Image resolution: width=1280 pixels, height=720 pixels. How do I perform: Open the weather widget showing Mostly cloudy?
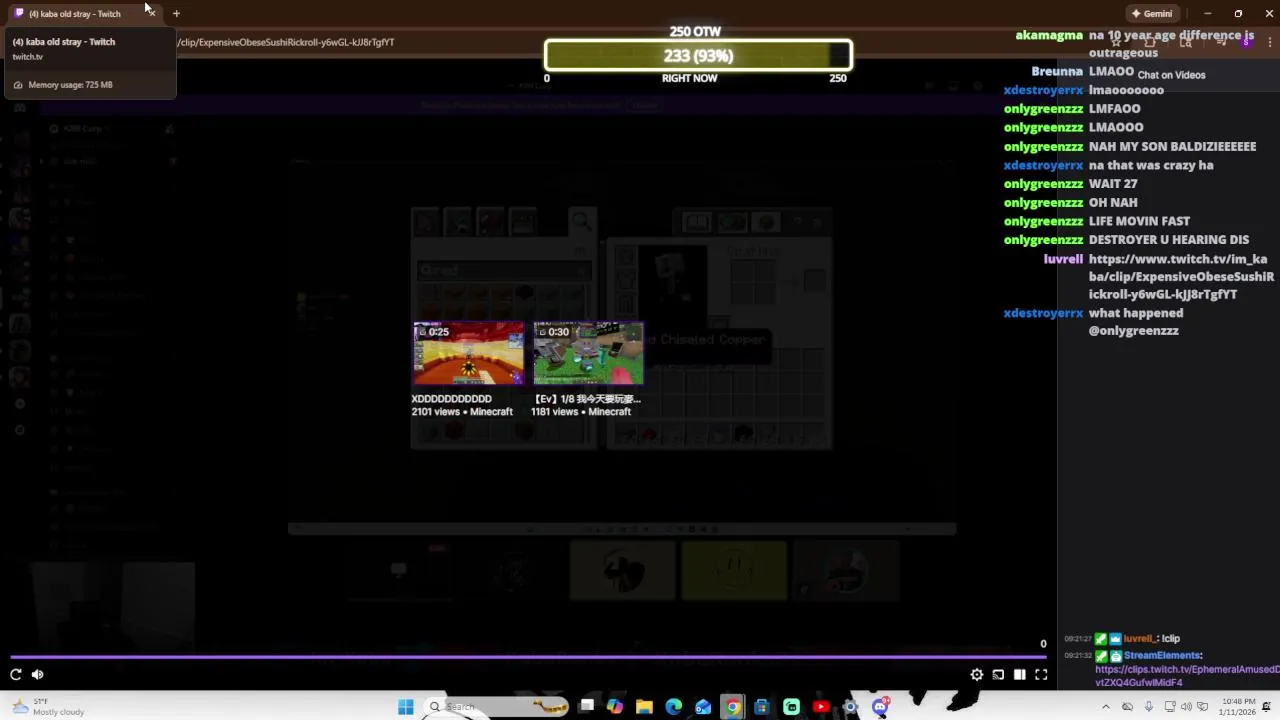click(x=50, y=707)
